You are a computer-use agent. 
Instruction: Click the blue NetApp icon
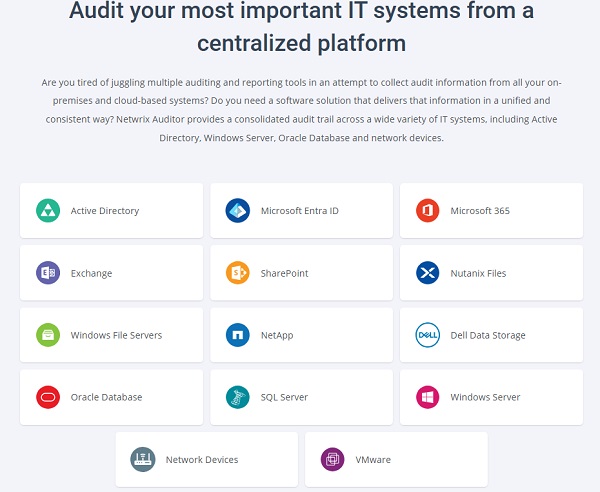[x=238, y=335]
